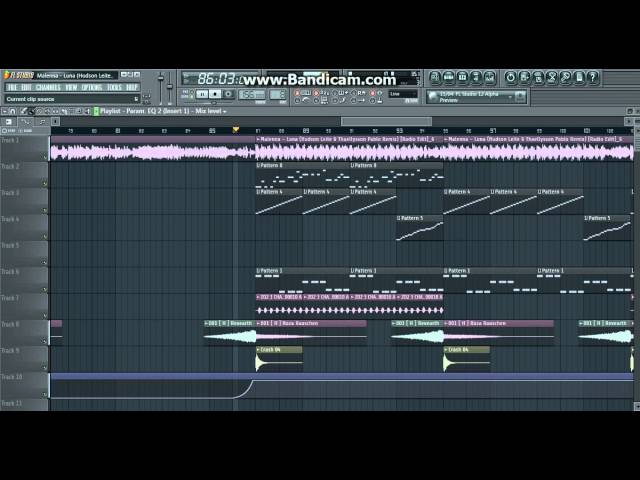Mute Track 4 with its switch
Screen dimensions: 640x480
click(x=44, y=236)
